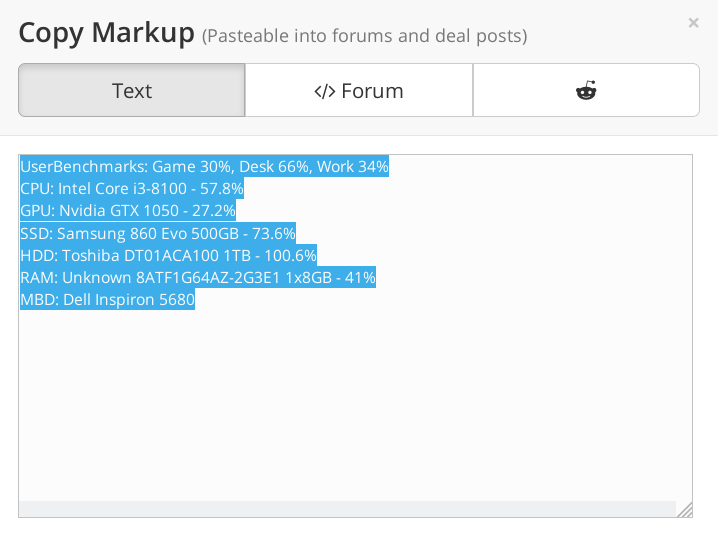The height and width of the screenshot is (539, 718).
Task: Click the RAM 8ATF1G64AZ-2G3E1 line
Action: pyautogui.click(x=198, y=278)
